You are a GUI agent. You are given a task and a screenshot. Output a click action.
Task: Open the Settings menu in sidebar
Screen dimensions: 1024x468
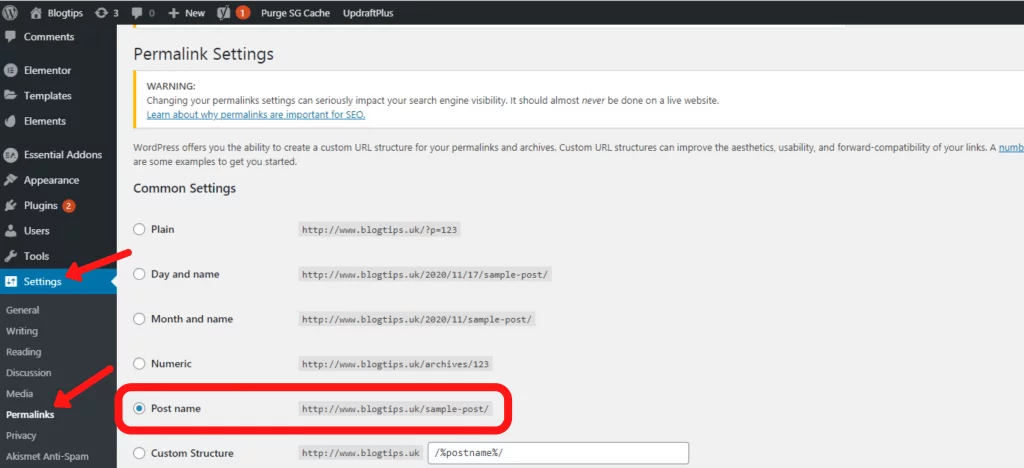pyautogui.click(x=43, y=282)
